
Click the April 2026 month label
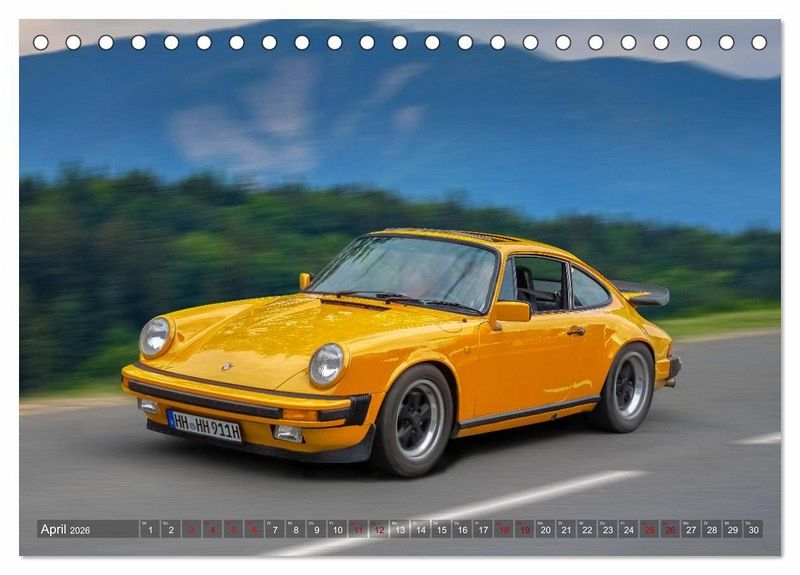[x=66, y=529]
